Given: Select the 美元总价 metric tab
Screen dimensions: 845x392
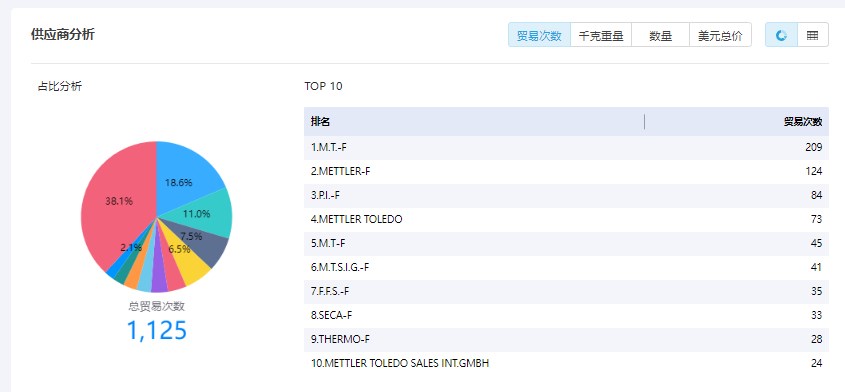Looking at the screenshot, I should tap(720, 36).
